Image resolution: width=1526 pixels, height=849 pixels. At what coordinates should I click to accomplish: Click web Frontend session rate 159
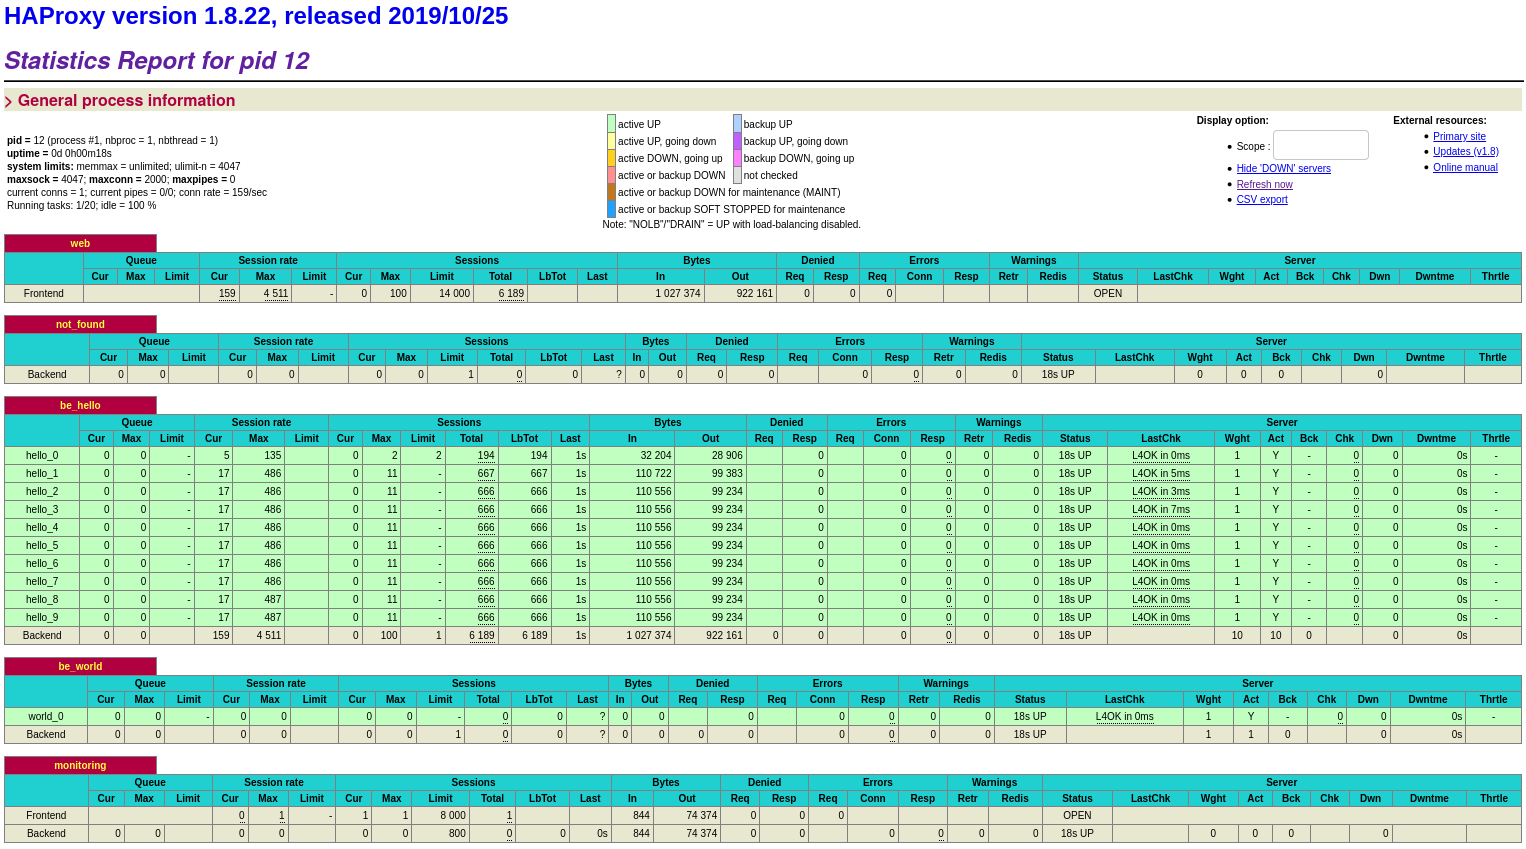tap(227, 294)
